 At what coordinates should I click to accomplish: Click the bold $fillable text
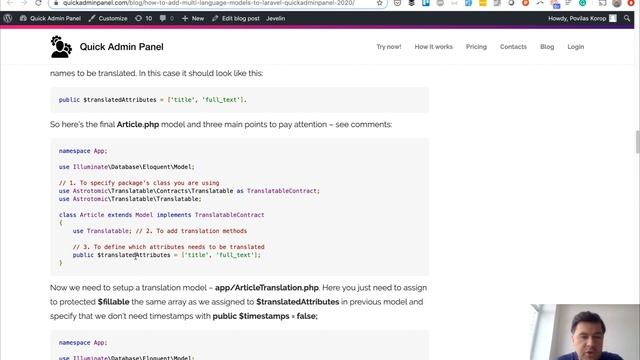(x=113, y=302)
